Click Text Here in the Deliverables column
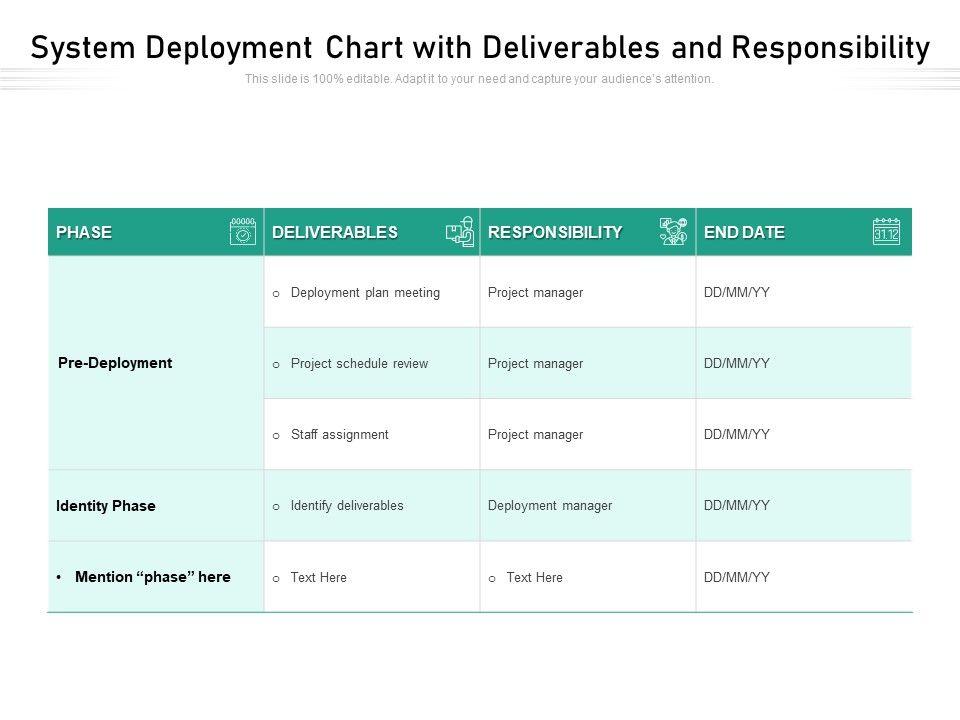The height and width of the screenshot is (720, 960). pos(318,578)
